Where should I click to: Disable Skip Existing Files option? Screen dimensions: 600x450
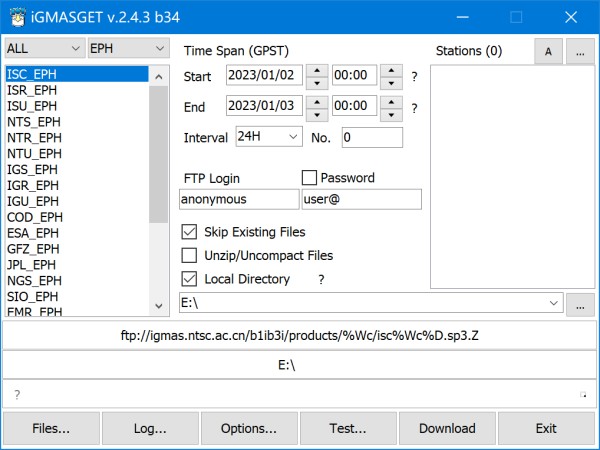click(189, 232)
